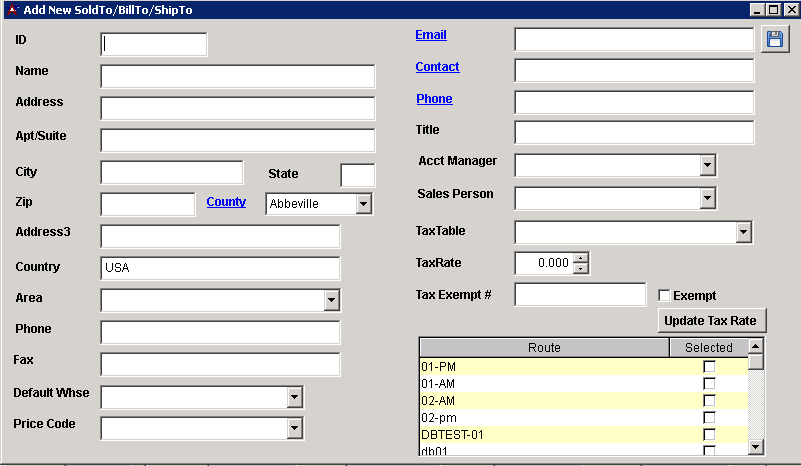Select the 01-PM route checkbox

[709, 367]
